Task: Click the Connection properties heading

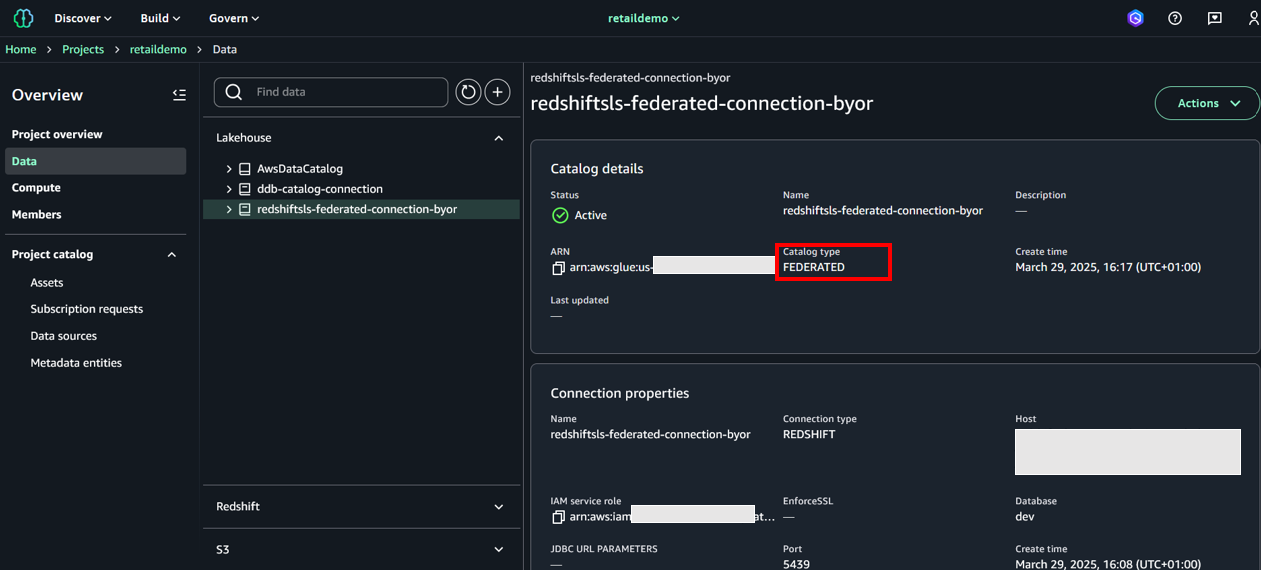Action: tap(620, 393)
